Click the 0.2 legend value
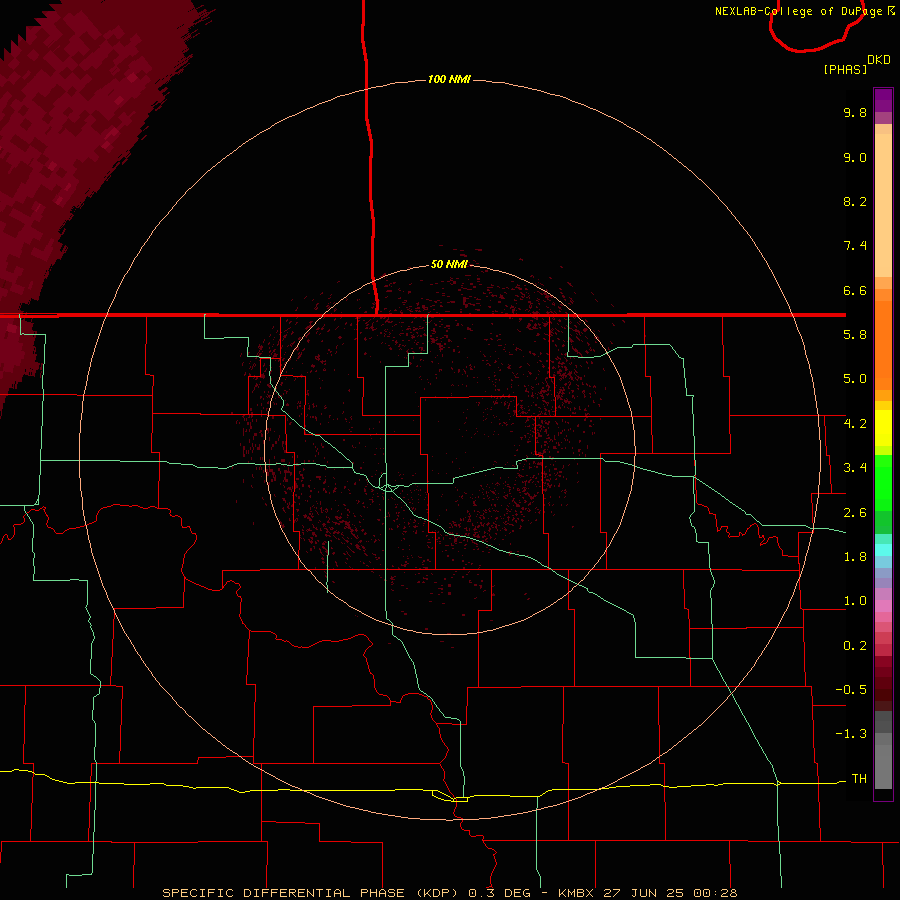The height and width of the screenshot is (900, 900). [x=855, y=646]
